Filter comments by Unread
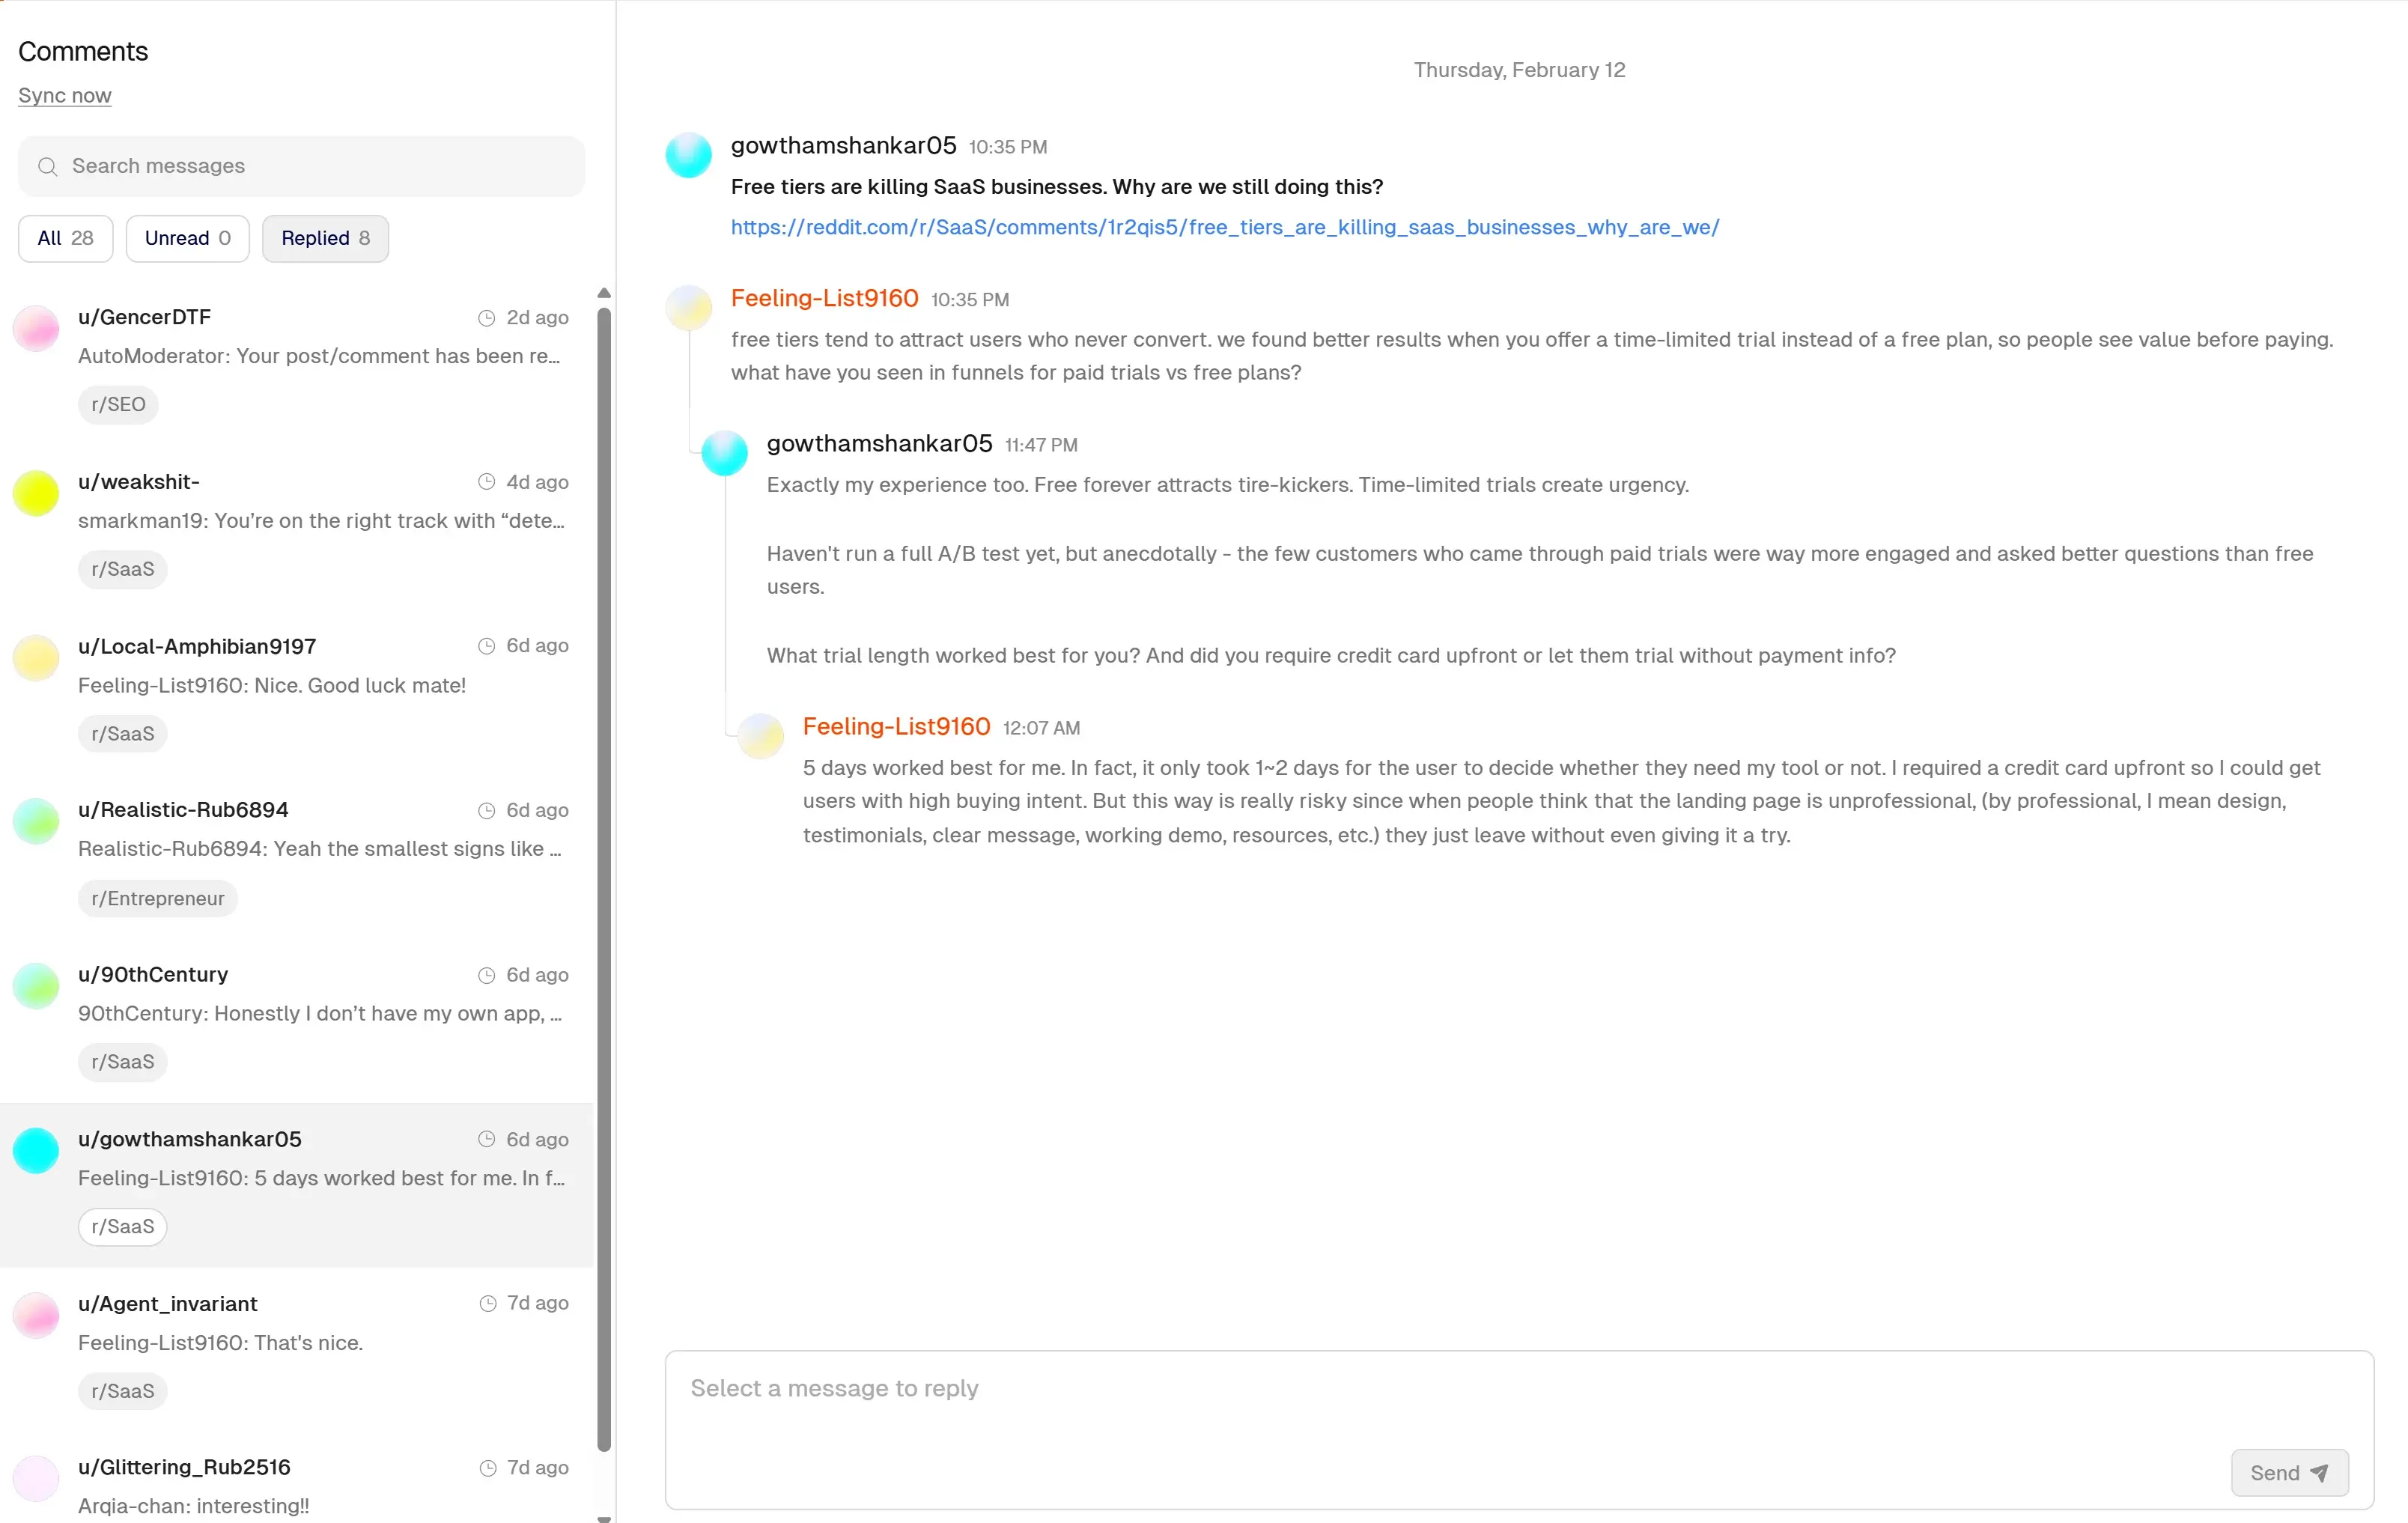 (x=187, y=238)
